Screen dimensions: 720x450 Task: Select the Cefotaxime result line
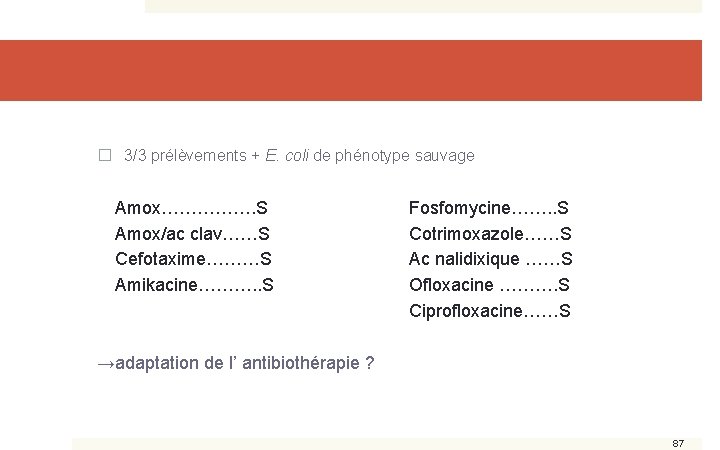coord(194,260)
